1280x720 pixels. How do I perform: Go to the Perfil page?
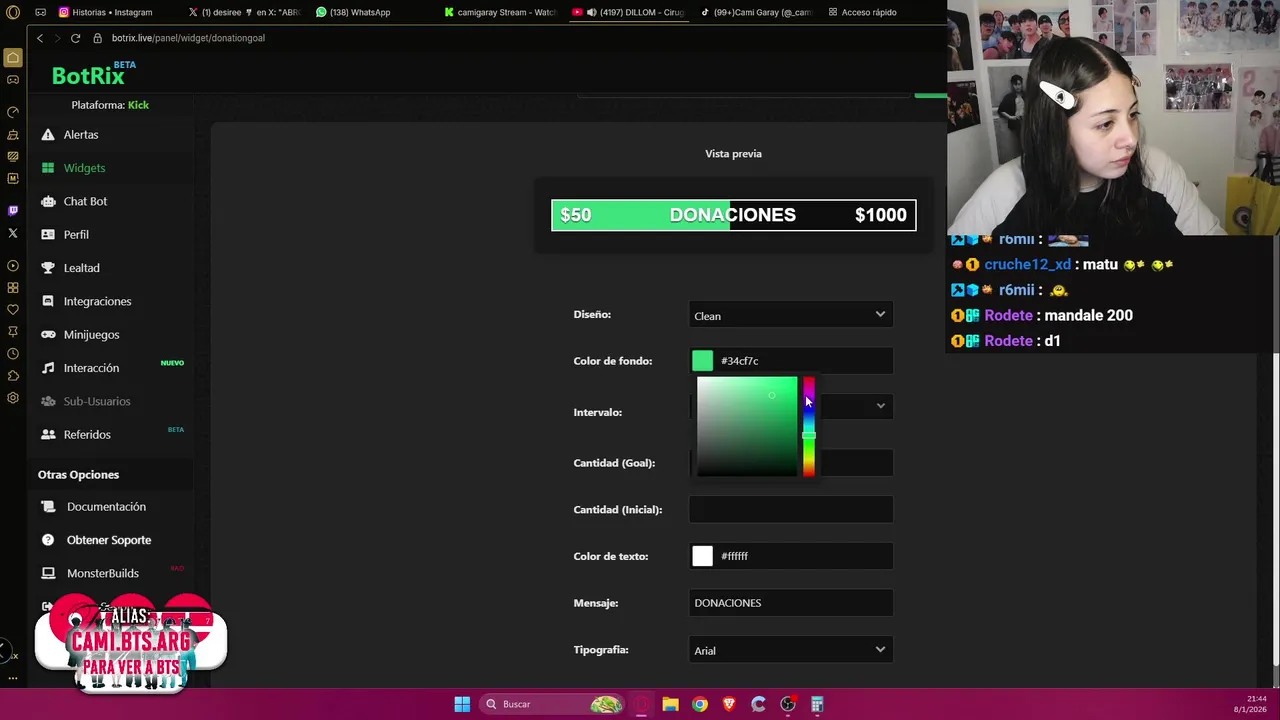tap(76, 234)
